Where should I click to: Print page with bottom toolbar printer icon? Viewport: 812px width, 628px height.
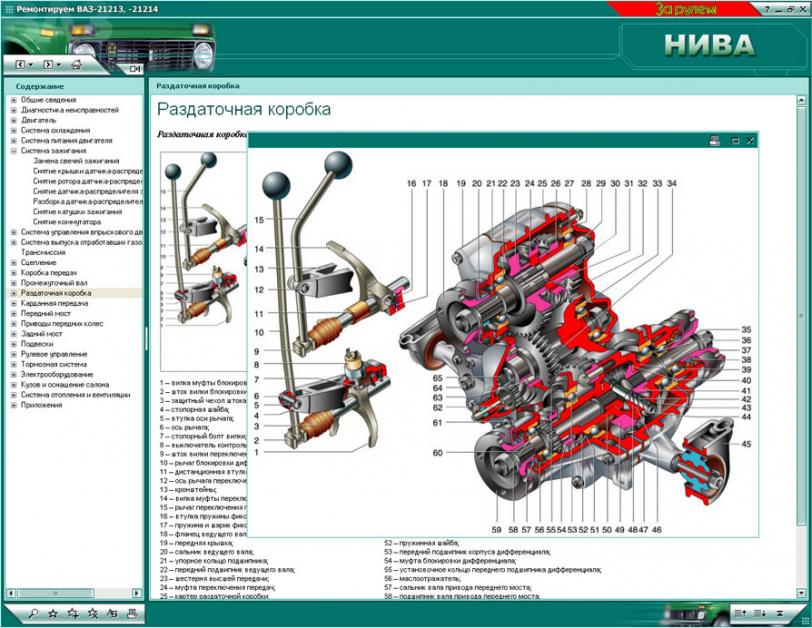click(132, 614)
